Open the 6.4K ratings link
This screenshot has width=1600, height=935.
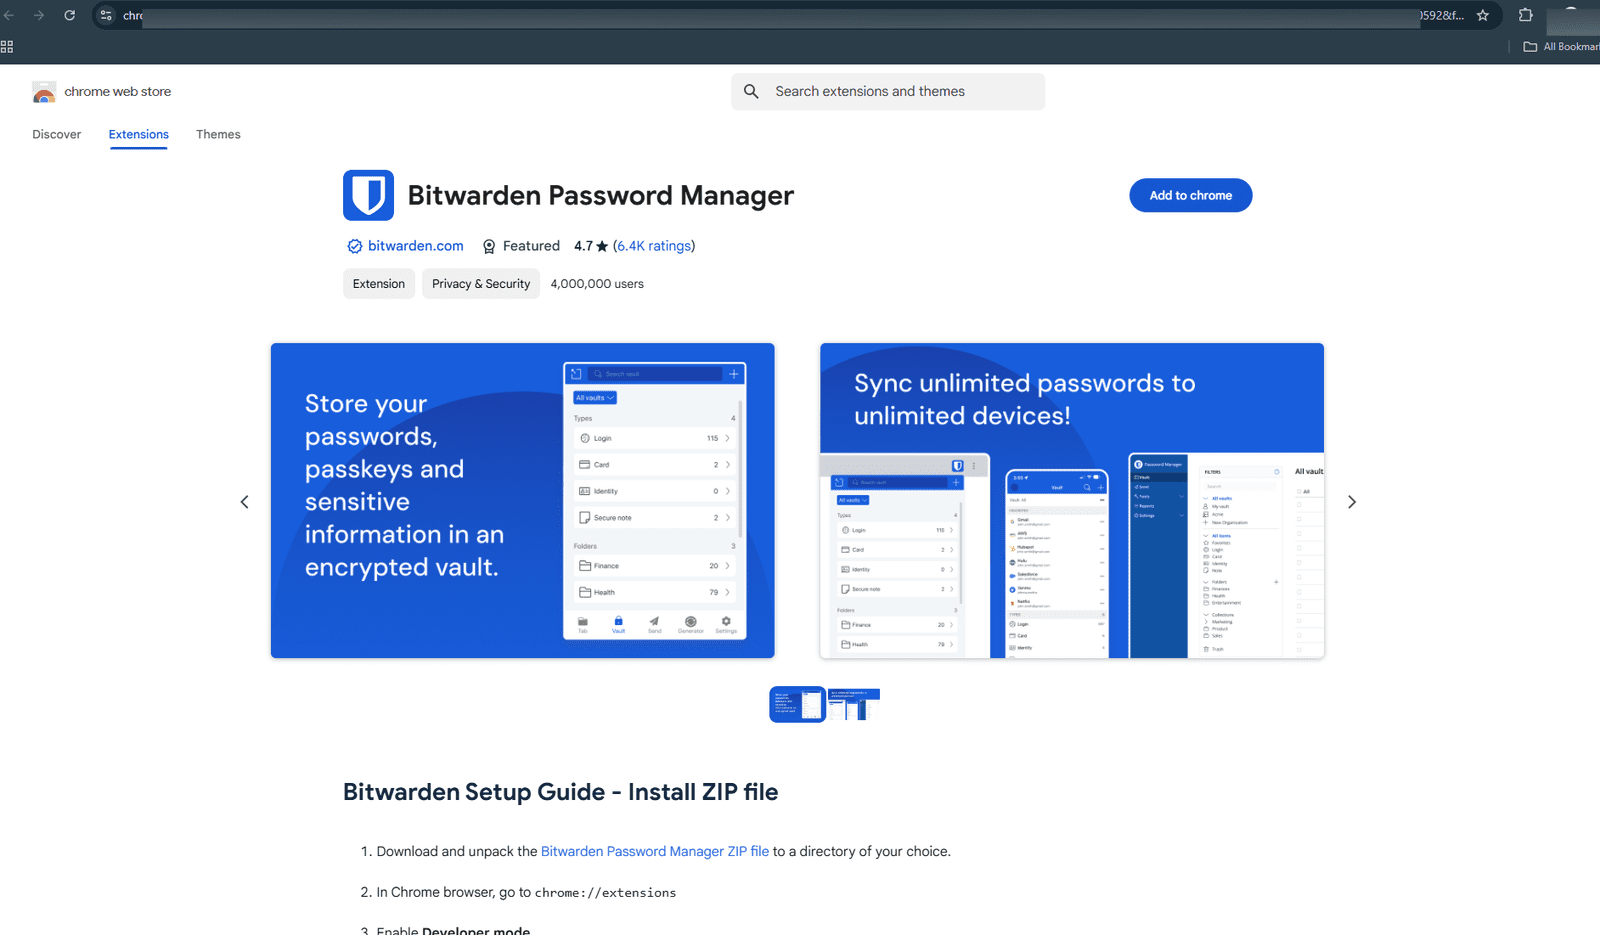654,246
